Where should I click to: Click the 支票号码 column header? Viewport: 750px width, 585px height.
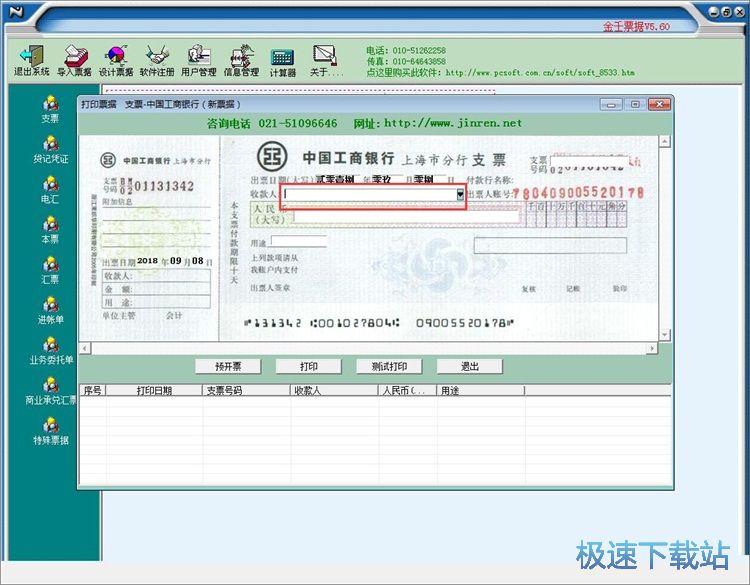[x=246, y=391]
